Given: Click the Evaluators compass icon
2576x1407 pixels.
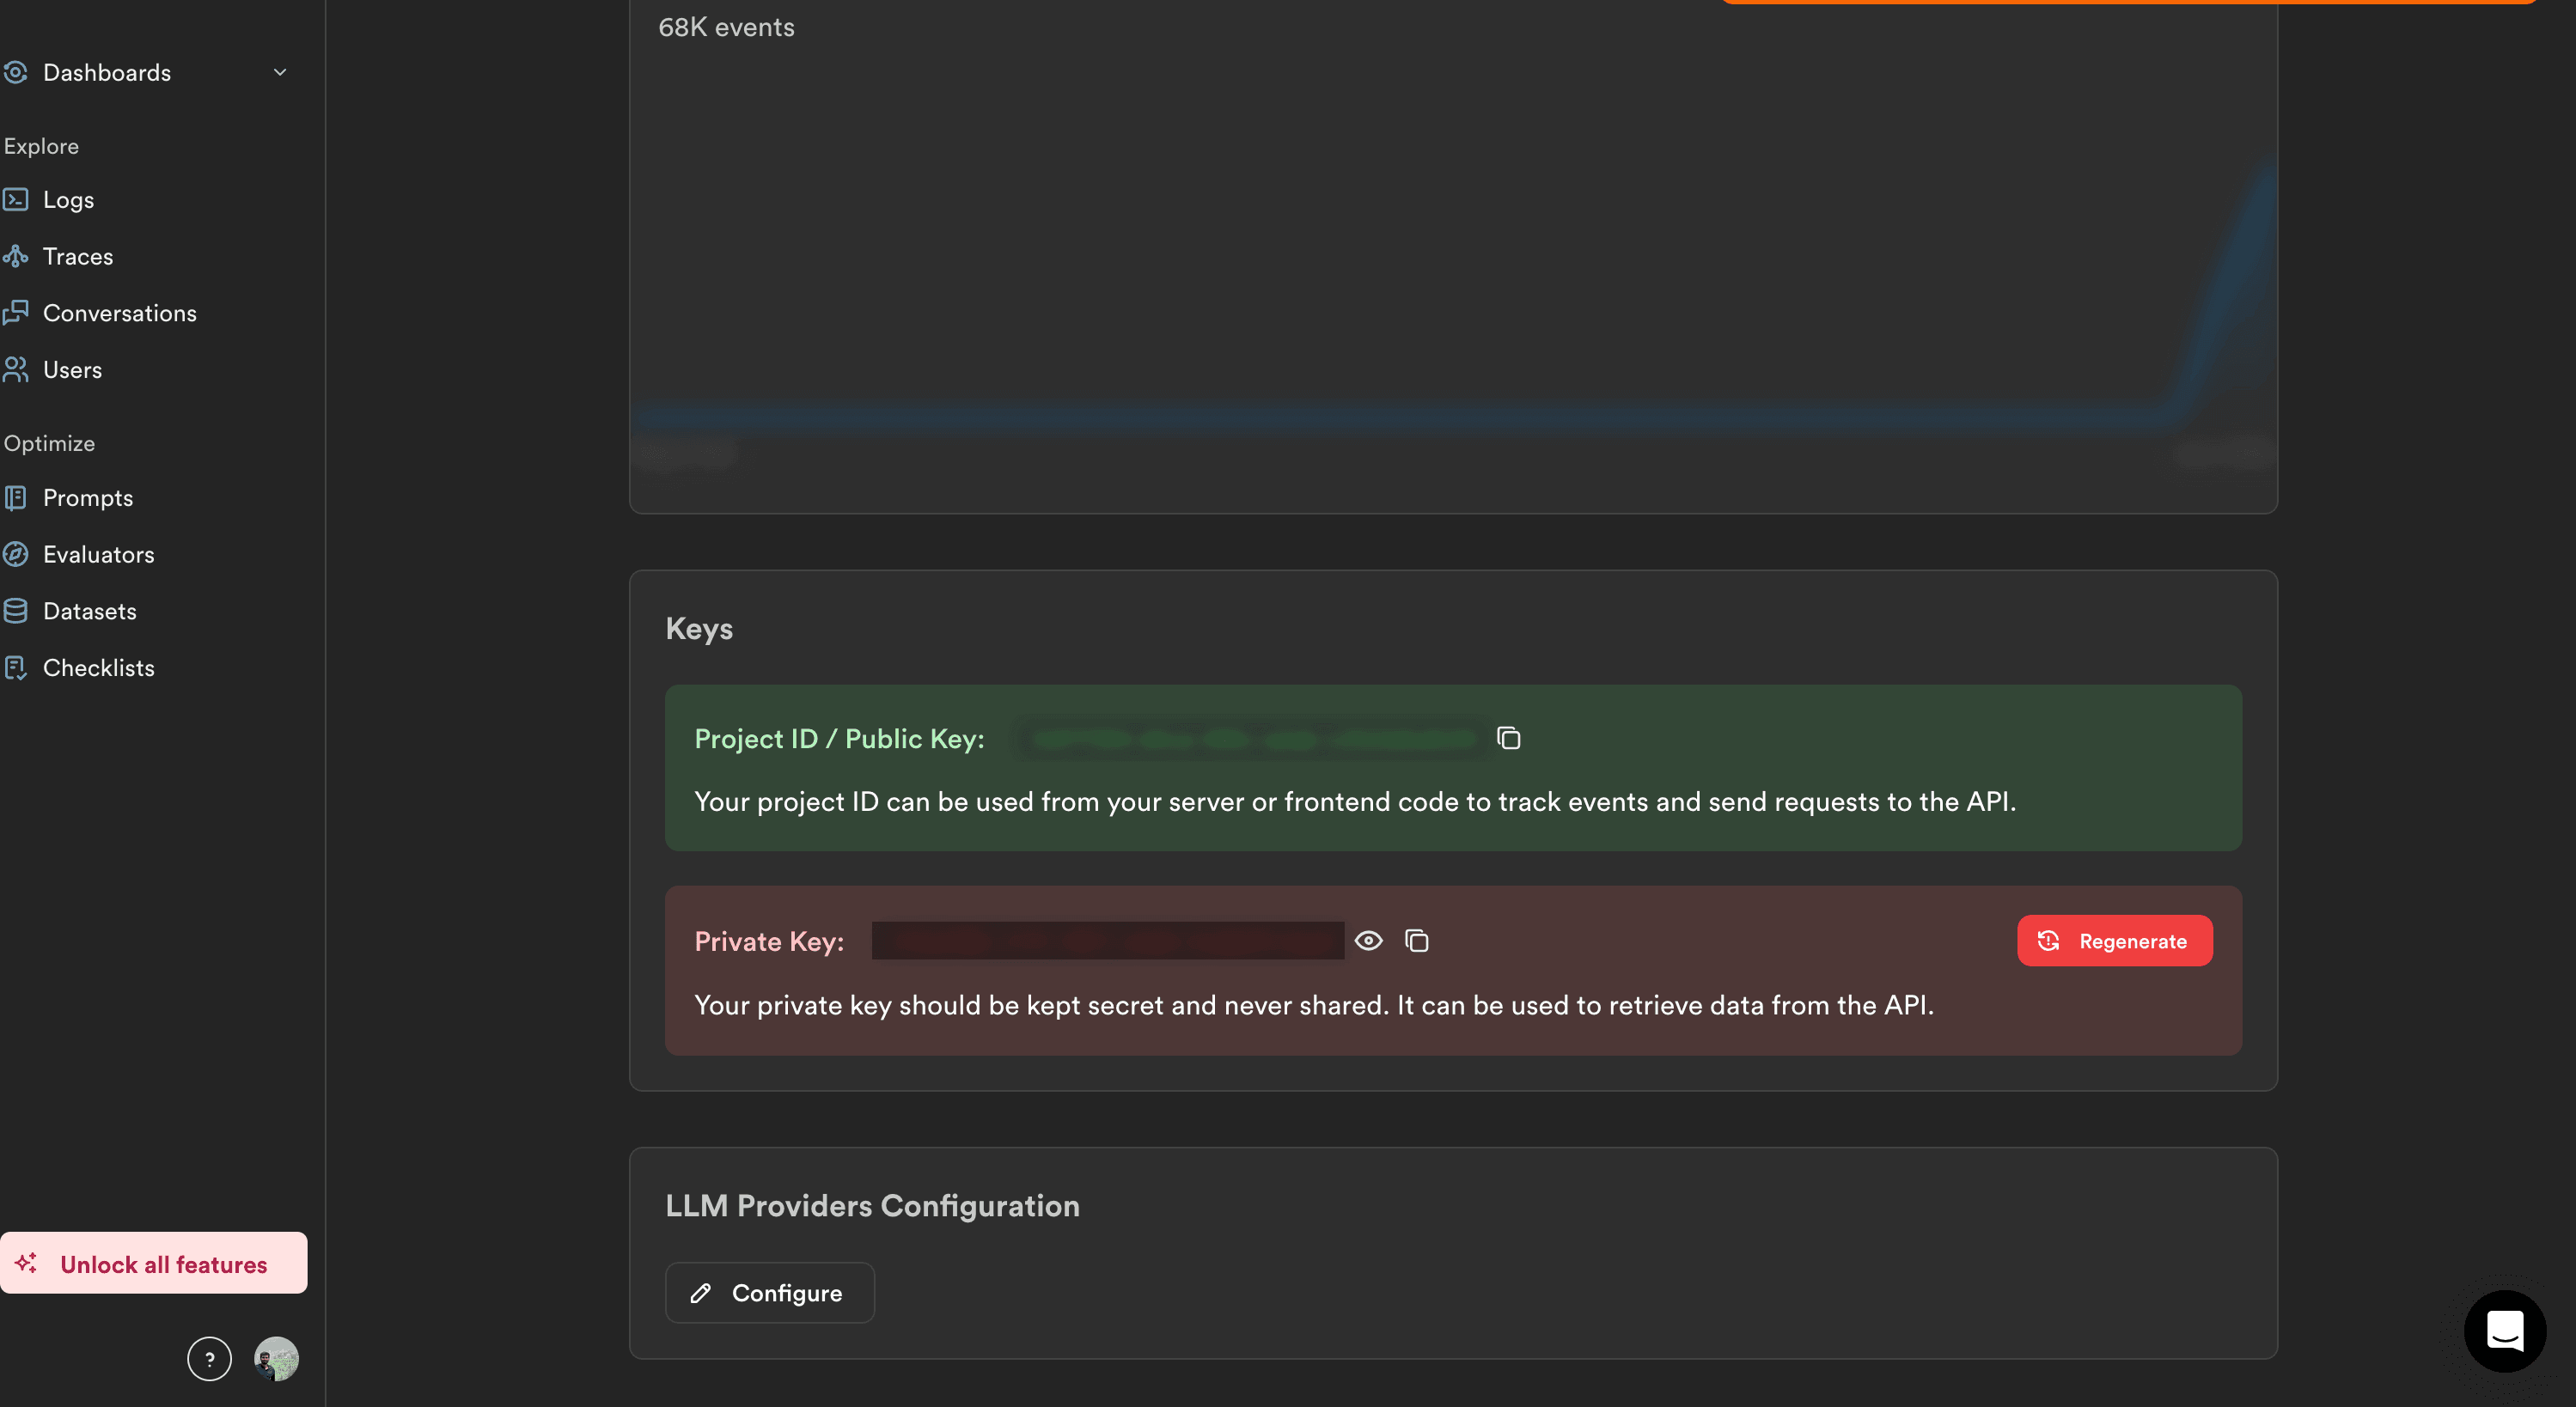Looking at the screenshot, I should point(15,554).
